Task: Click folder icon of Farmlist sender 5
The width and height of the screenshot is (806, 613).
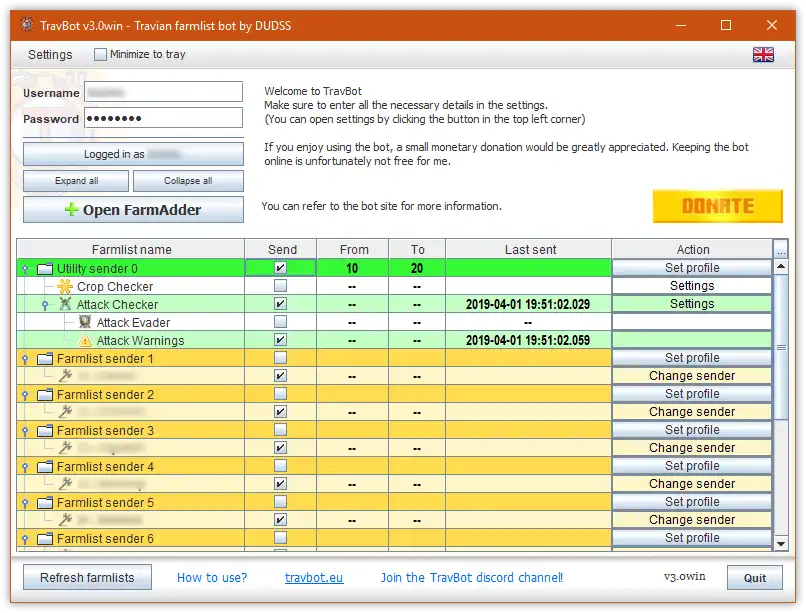Action: [45, 502]
